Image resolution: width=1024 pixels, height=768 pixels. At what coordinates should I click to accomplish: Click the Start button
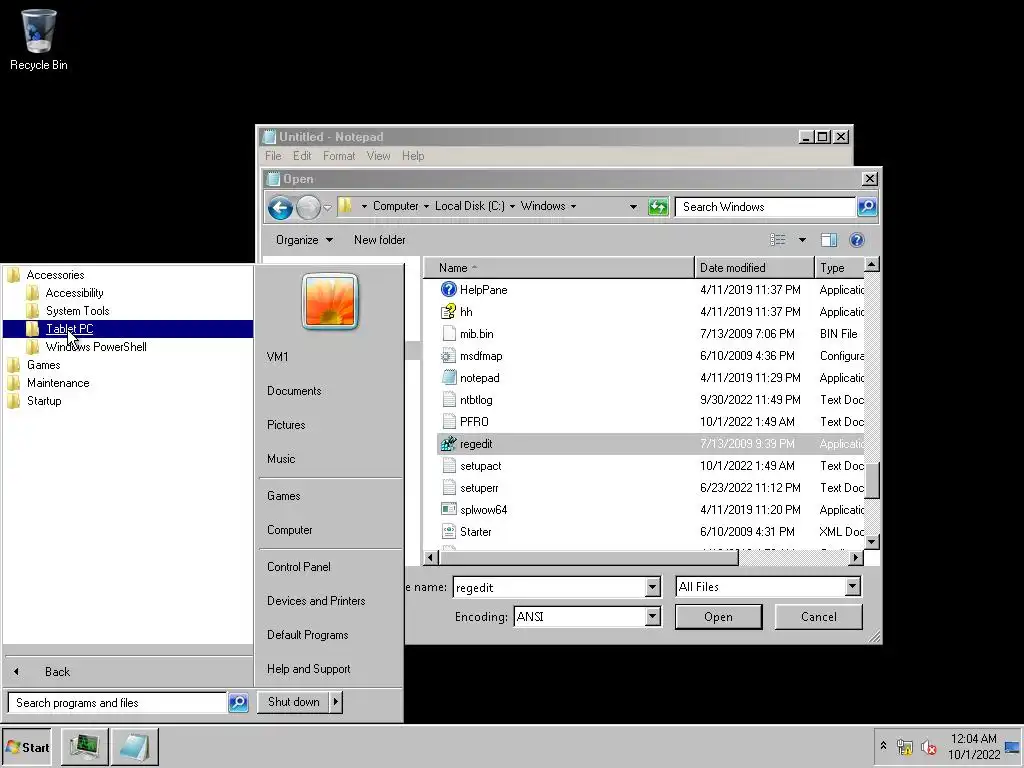pos(27,746)
